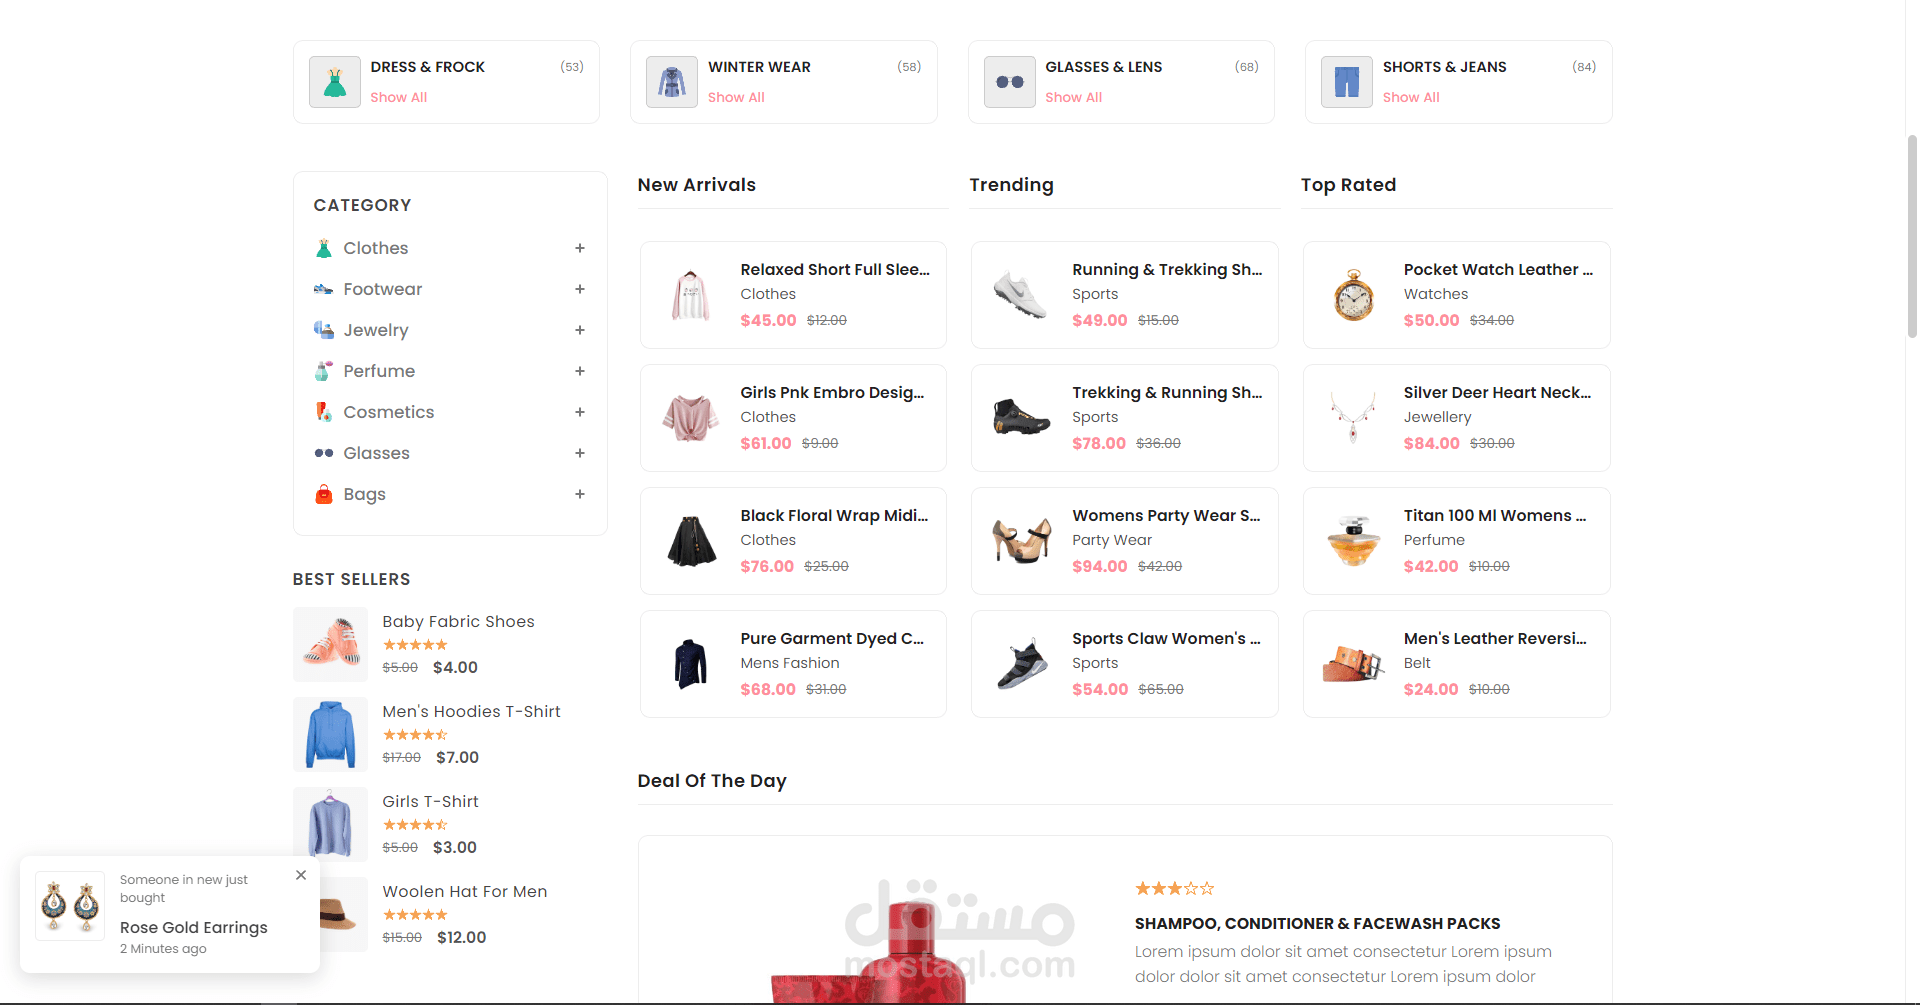Click the Shorts & Jeans category icon
Viewport: 1920px width, 1005px height.
[1347, 82]
